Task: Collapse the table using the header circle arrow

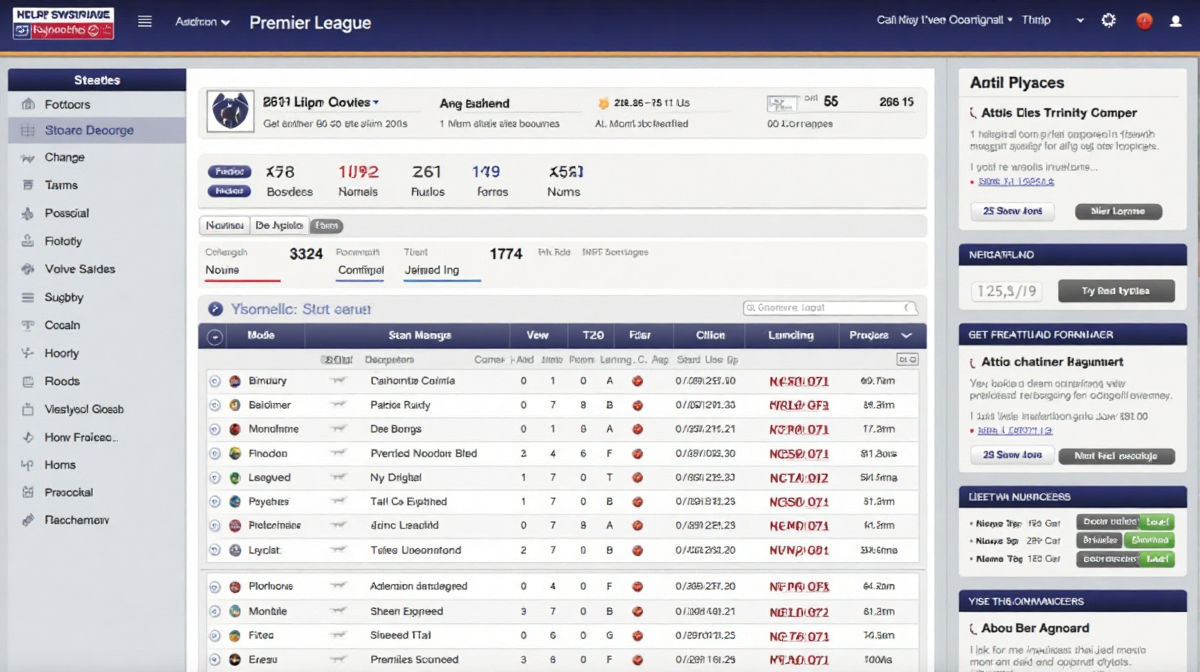Action: coord(214,337)
